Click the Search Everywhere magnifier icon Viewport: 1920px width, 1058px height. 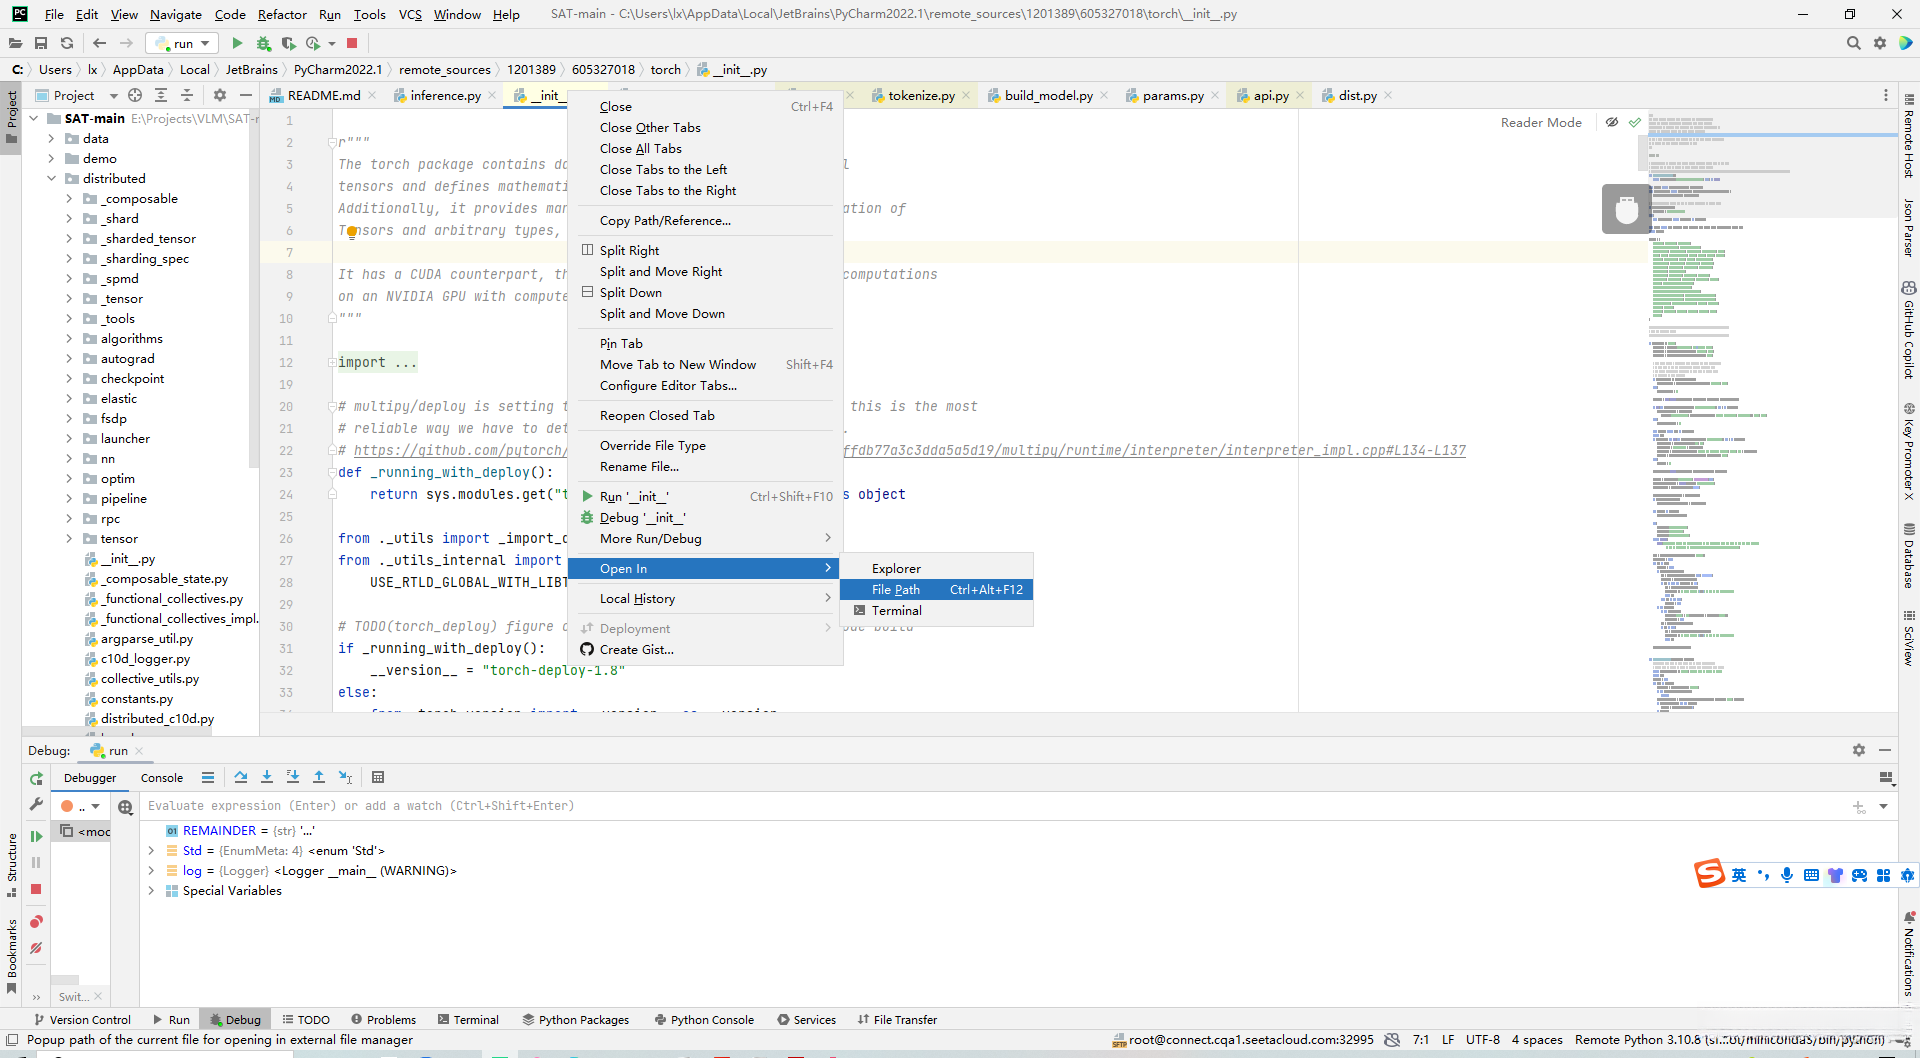pos(1853,43)
